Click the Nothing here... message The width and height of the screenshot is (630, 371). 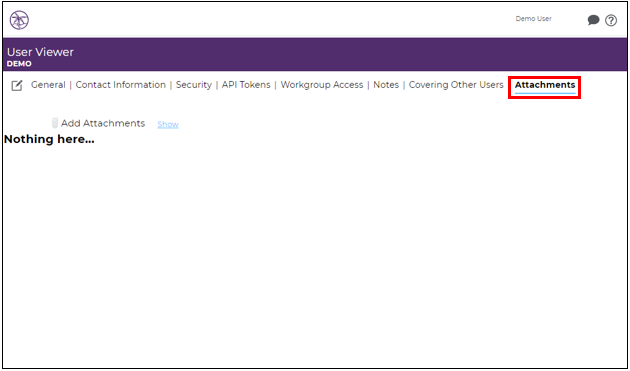click(49, 139)
